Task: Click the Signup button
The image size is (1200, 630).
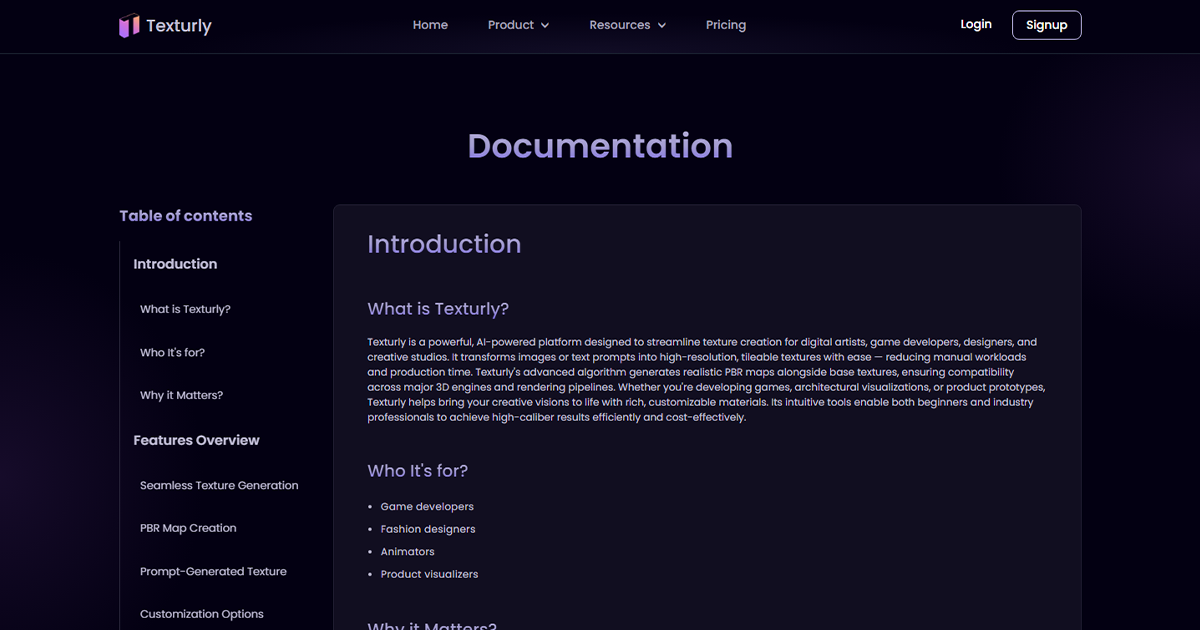Action: click(1046, 25)
